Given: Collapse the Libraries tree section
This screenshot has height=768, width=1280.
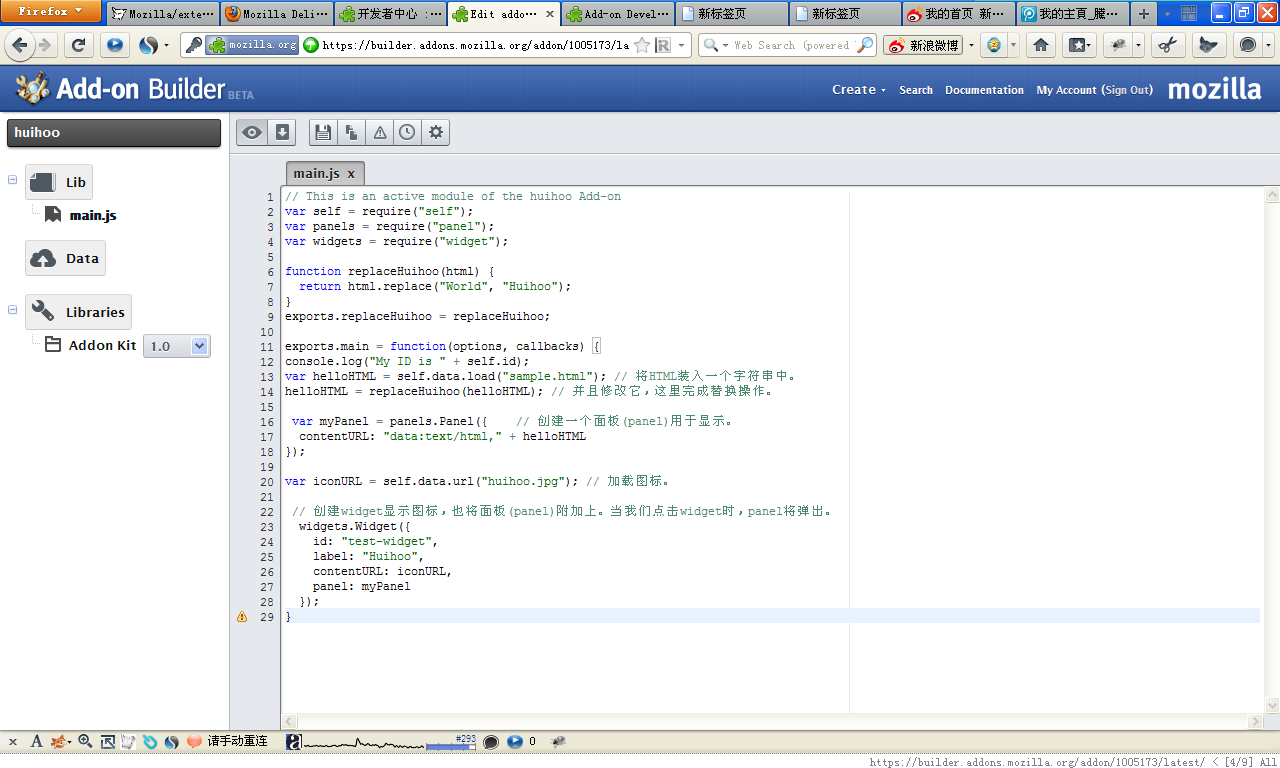Looking at the screenshot, I should 13,310.
